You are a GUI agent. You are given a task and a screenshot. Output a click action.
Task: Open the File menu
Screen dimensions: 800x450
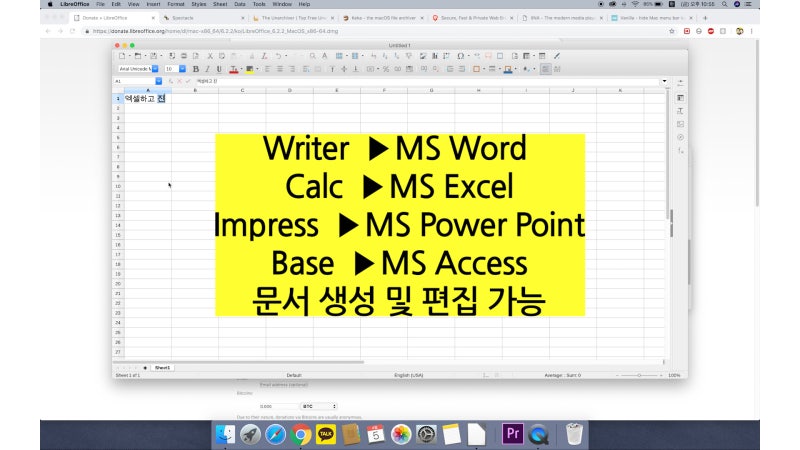(101, 4)
